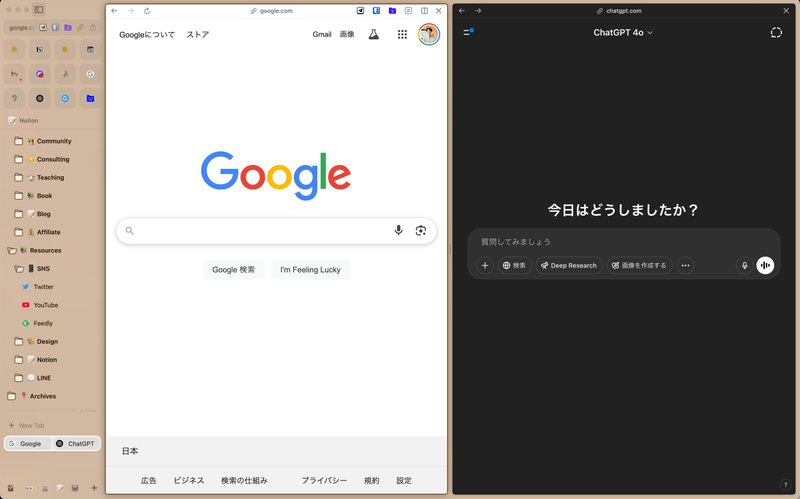Toggle the ChatGPT 検索 web search pill
Screen dimensions: 800x499
tap(514, 265)
